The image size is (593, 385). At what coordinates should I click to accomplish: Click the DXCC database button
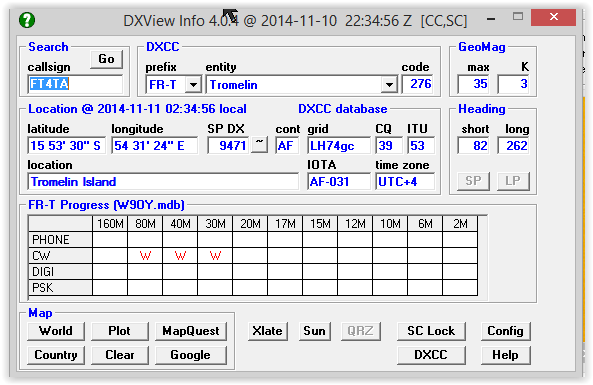click(431, 355)
